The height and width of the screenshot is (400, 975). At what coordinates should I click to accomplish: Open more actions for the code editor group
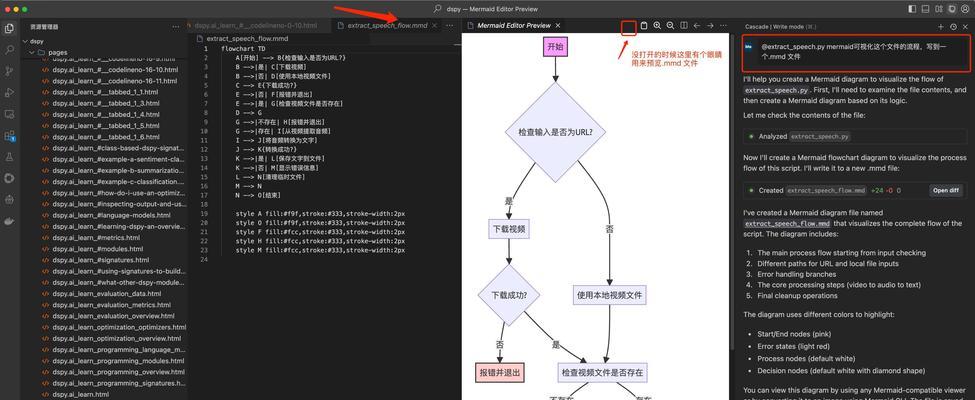pos(450,26)
